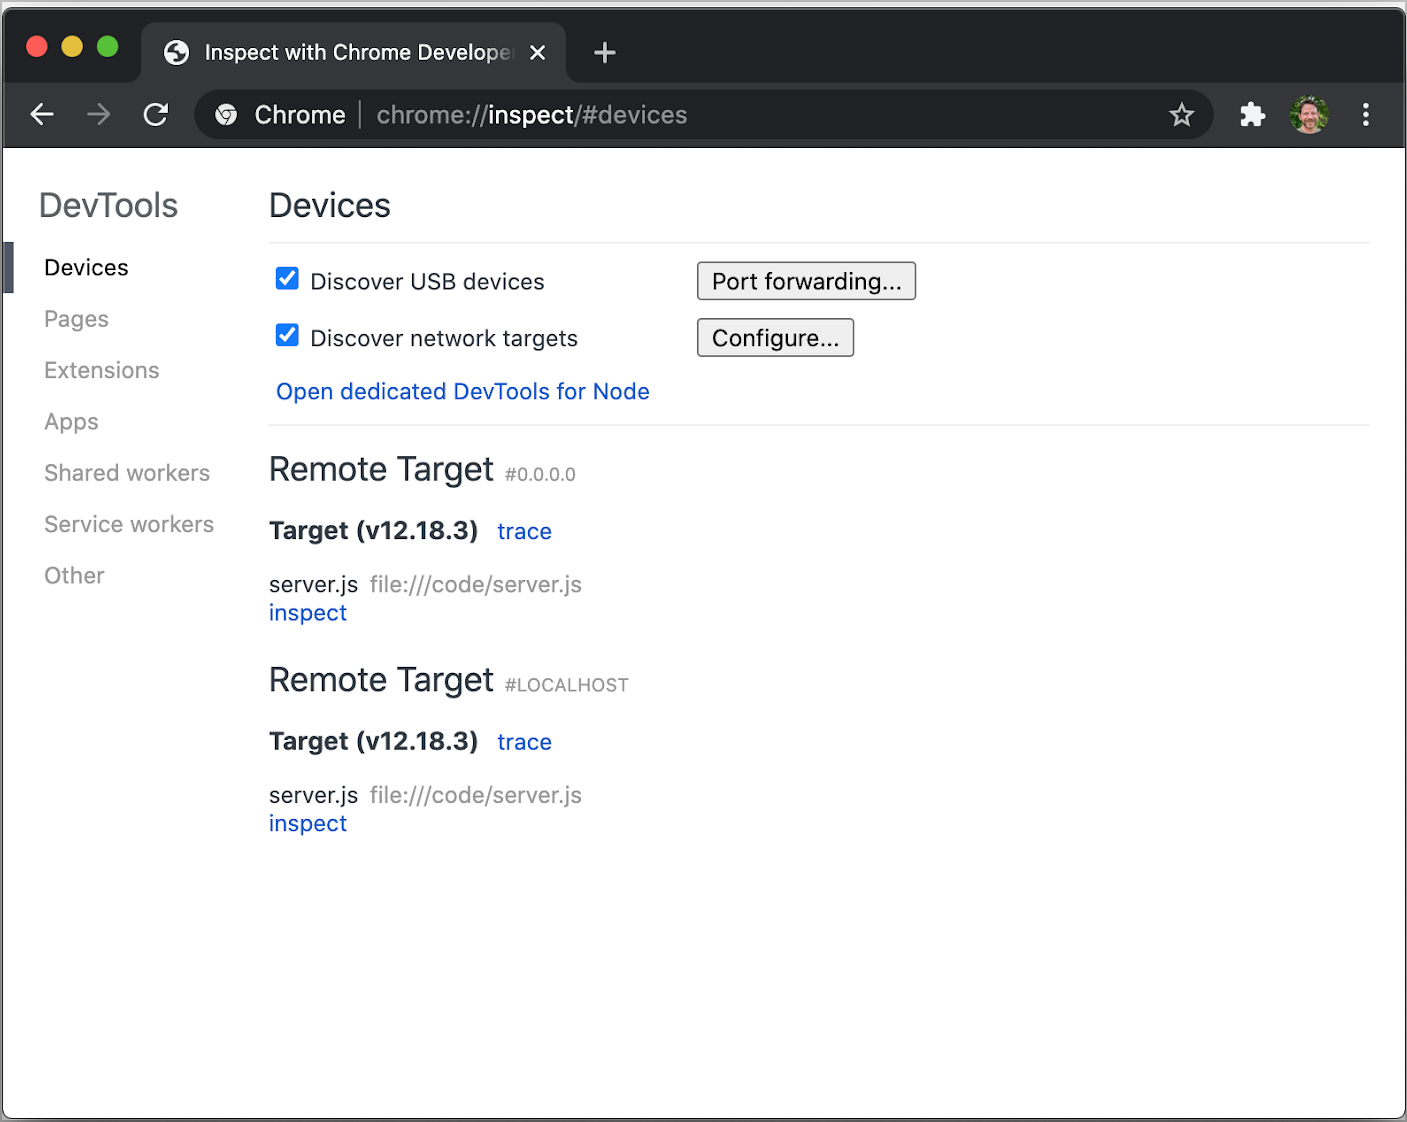
Task: Open Chrome's three-dot menu
Action: (x=1365, y=115)
